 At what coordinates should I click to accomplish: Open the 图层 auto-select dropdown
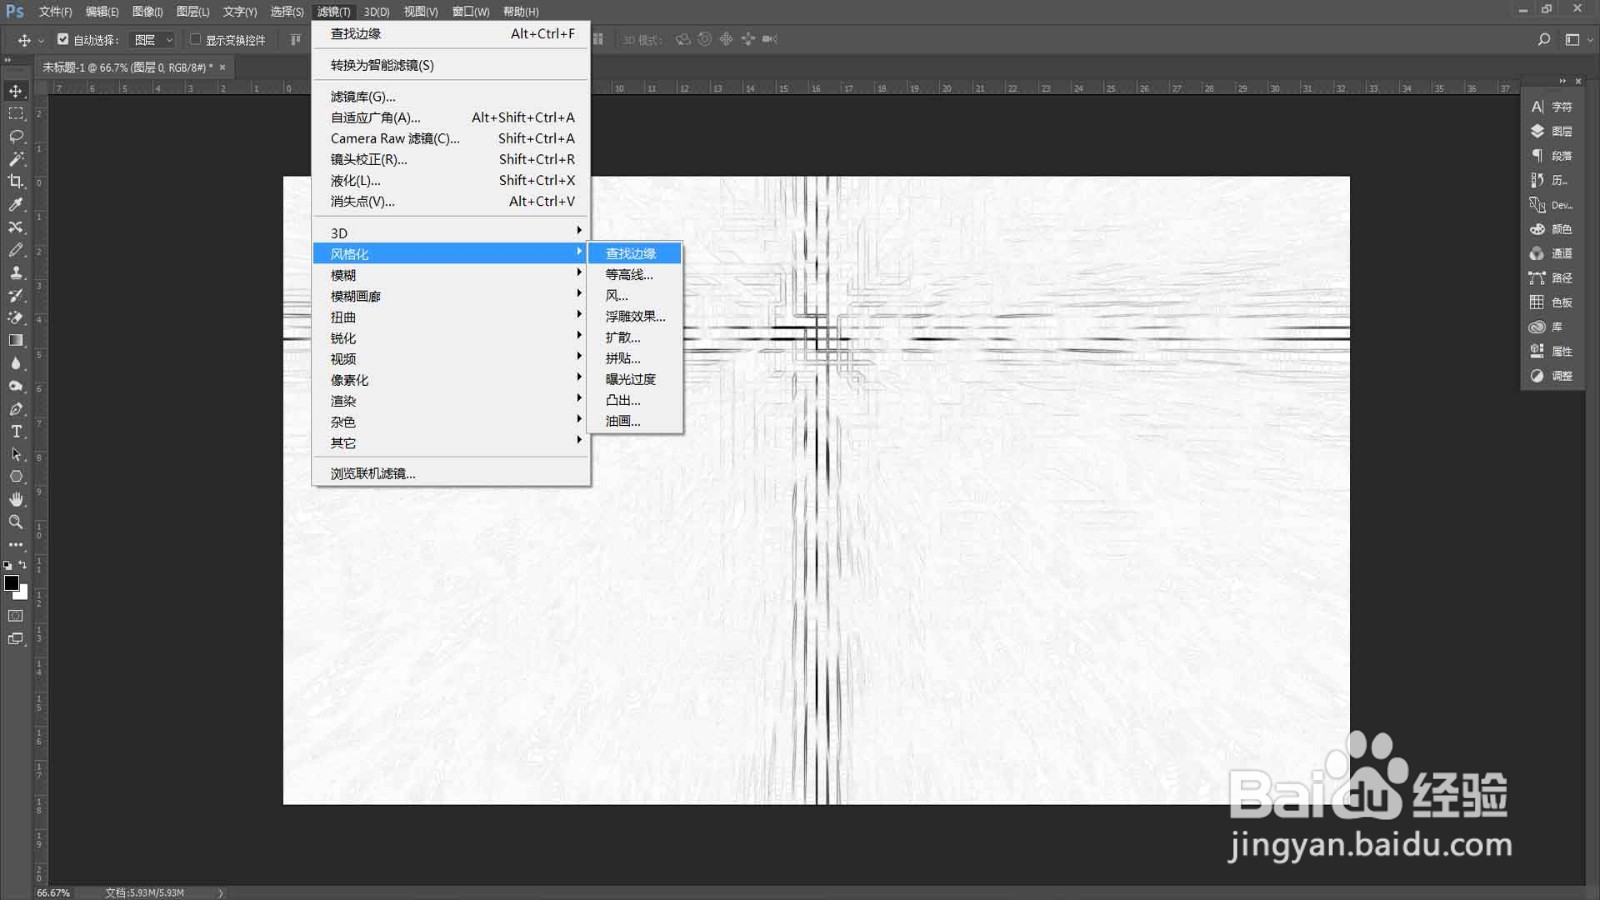tap(153, 40)
